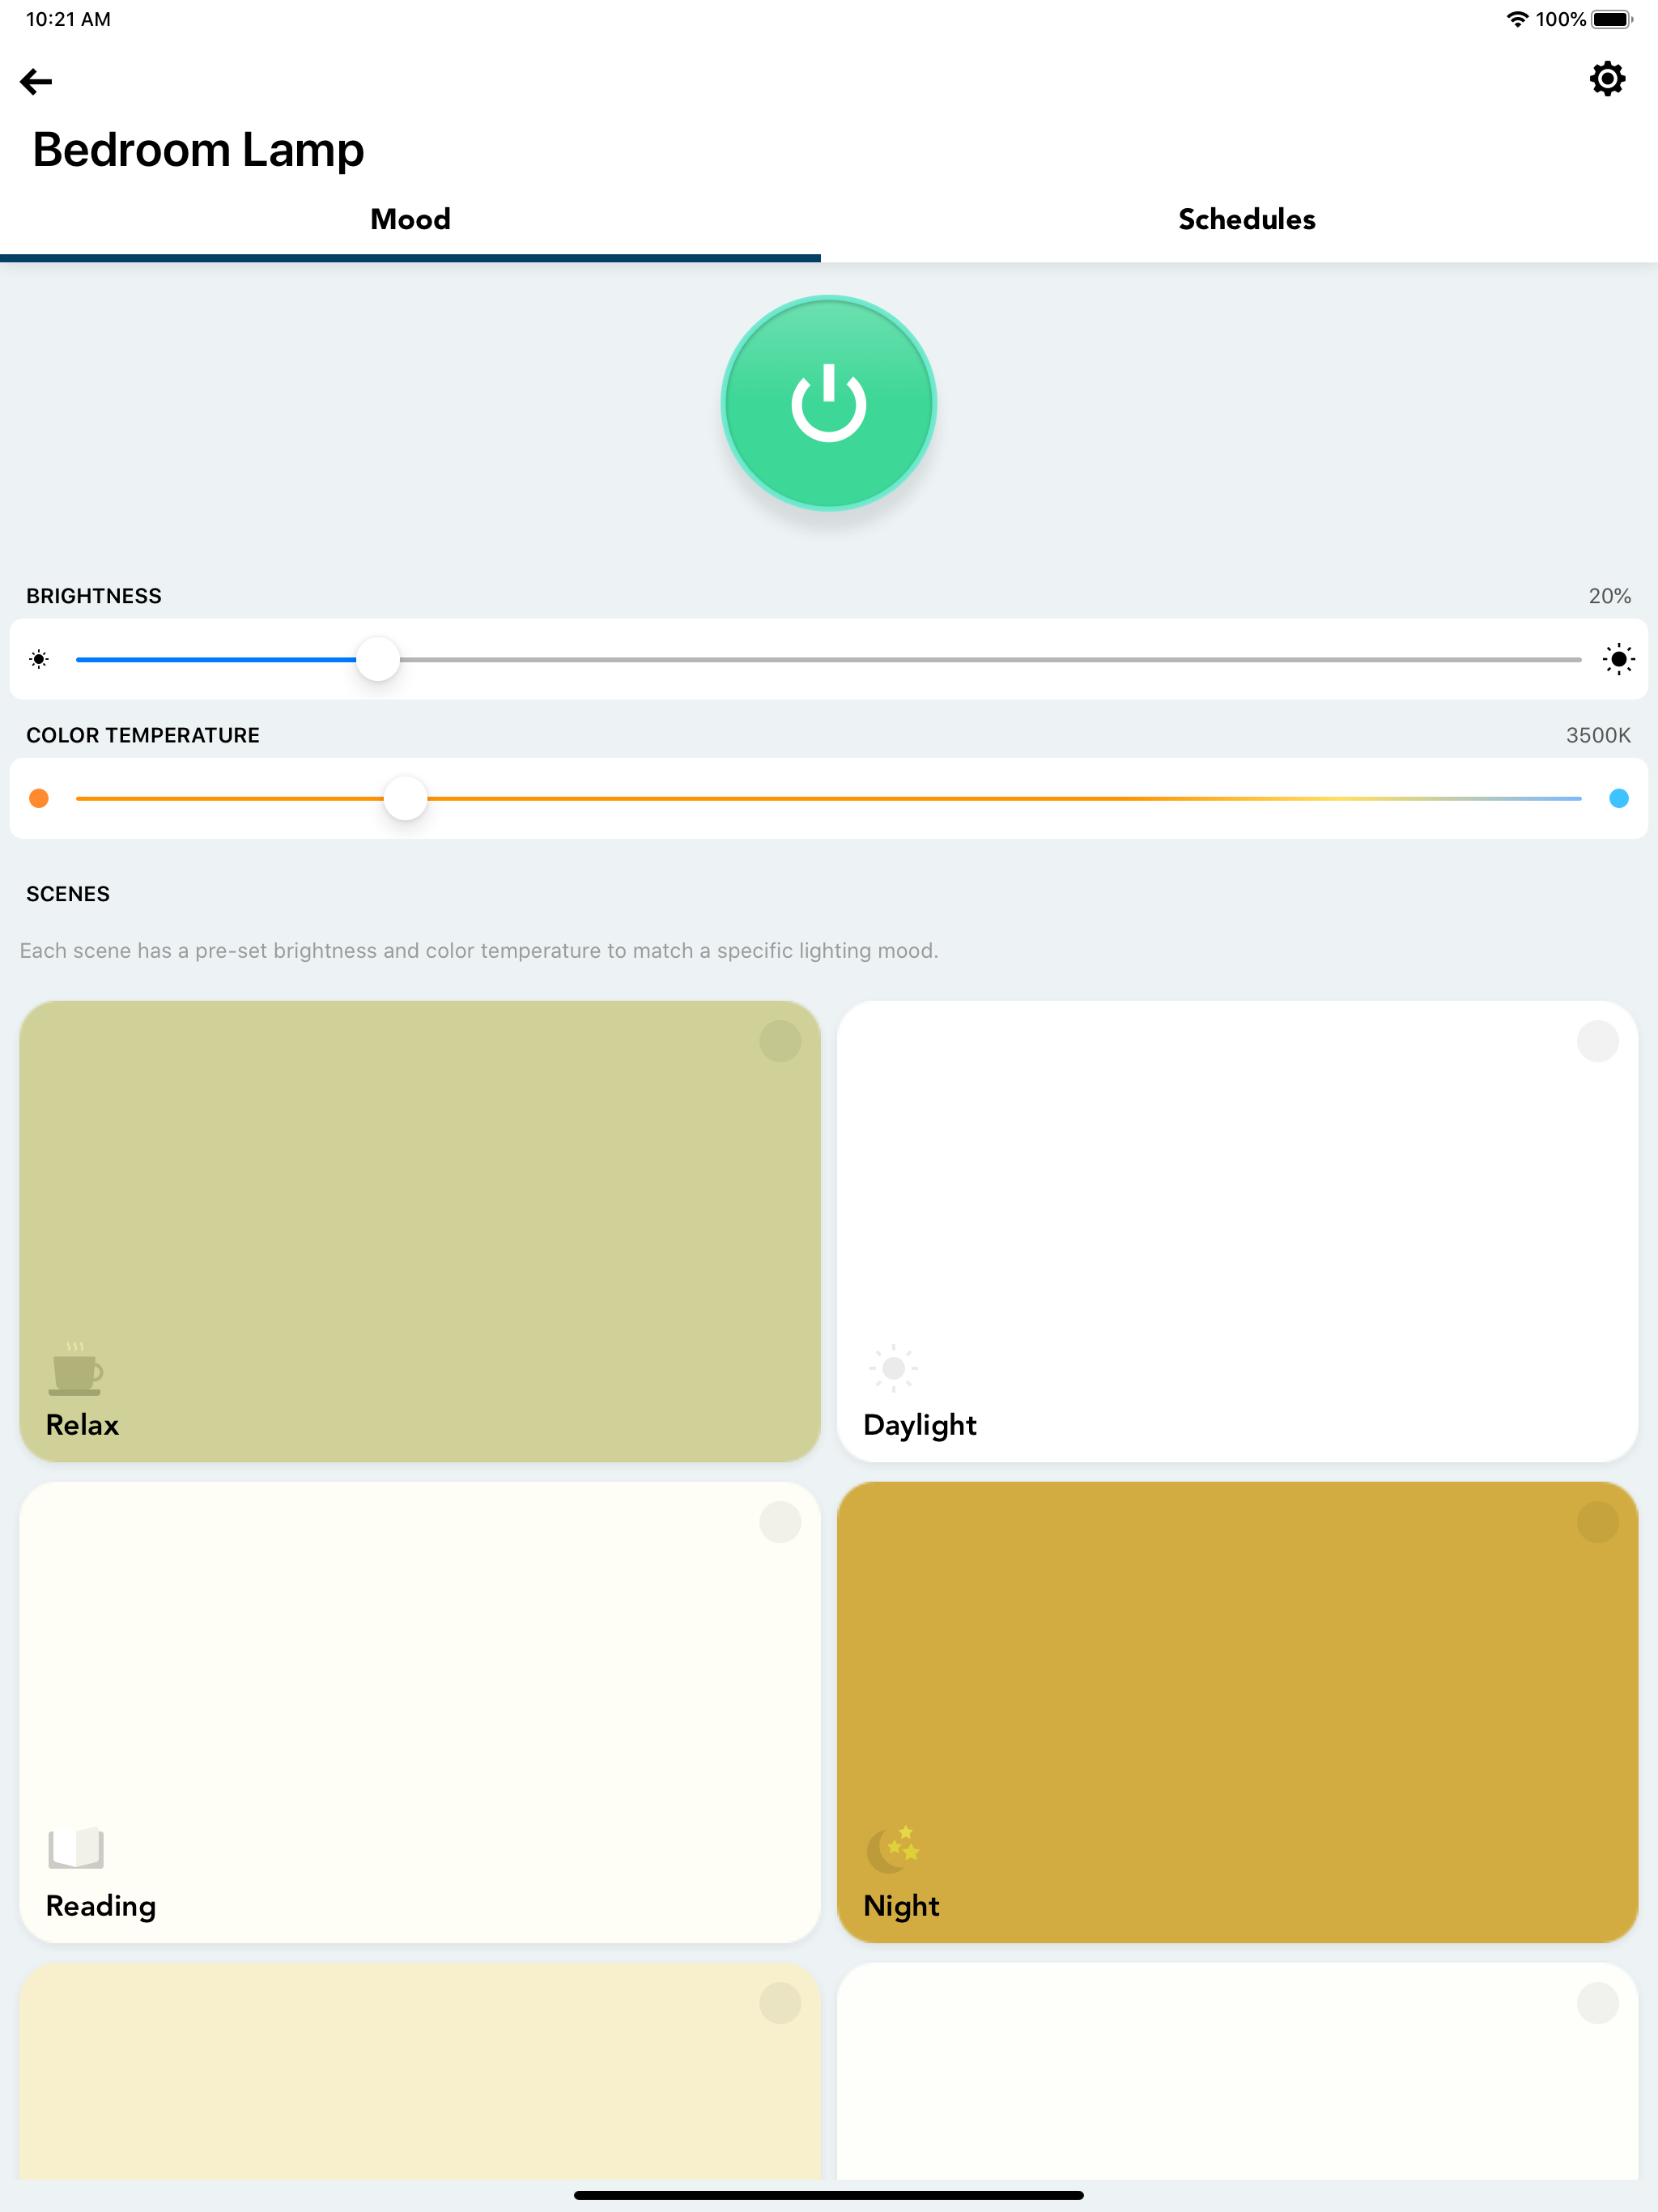
Task: Click the coffee cup Relax icon
Action: click(76, 1369)
